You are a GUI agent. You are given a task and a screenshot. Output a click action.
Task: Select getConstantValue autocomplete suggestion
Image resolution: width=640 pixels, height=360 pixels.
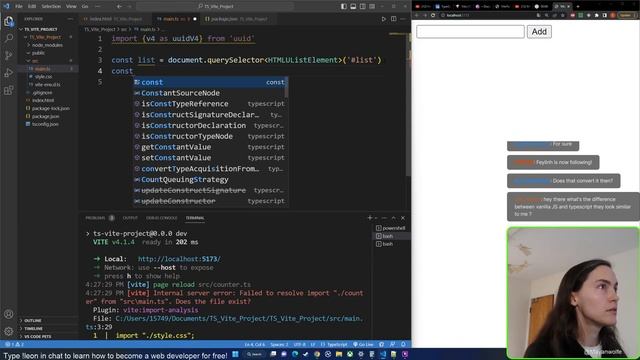pos(210,147)
